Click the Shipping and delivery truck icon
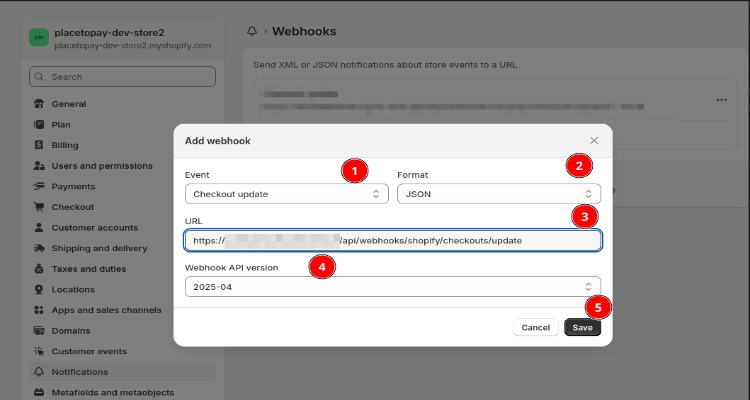This screenshot has height=400, width=750. [39, 248]
